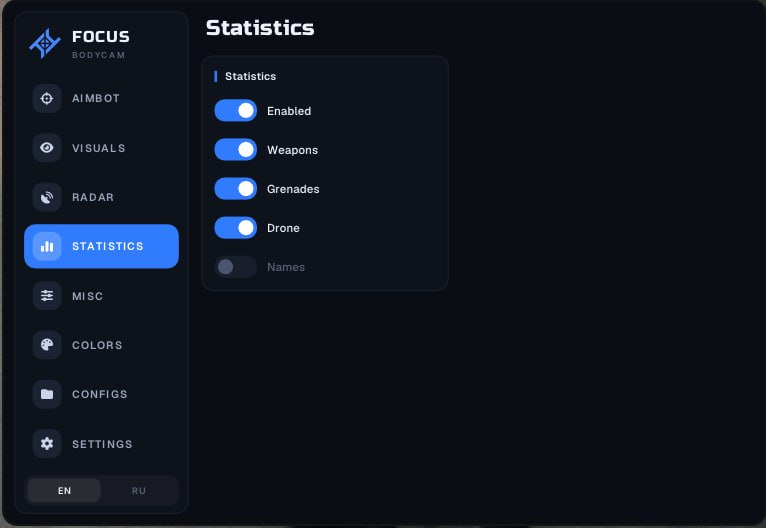Open the Aimbot crosshair icon
Screen dimensions: 766x528
[47, 98]
